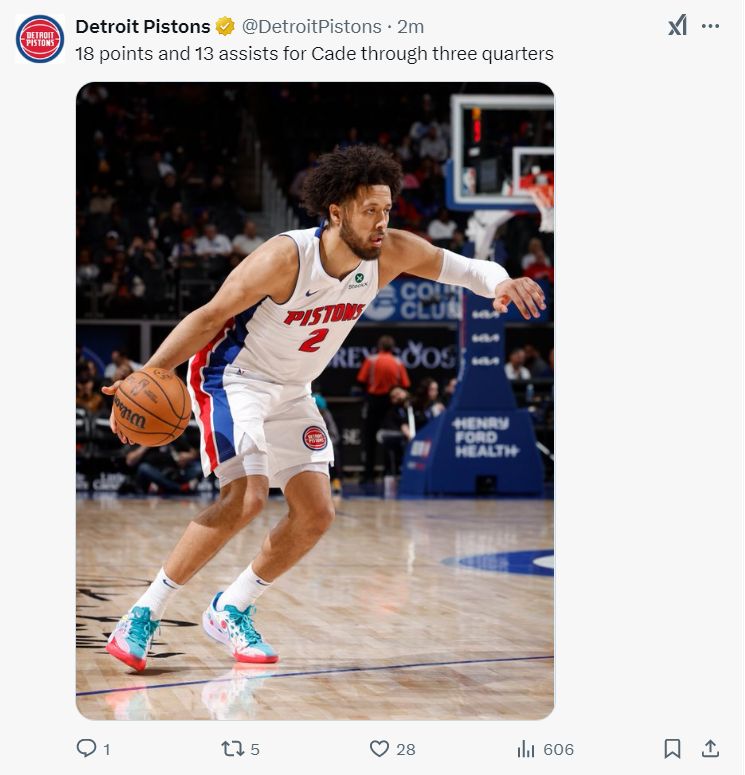Screen dimensions: 745x775
Task: Click the reply speech bubble icon
Action: (87, 748)
